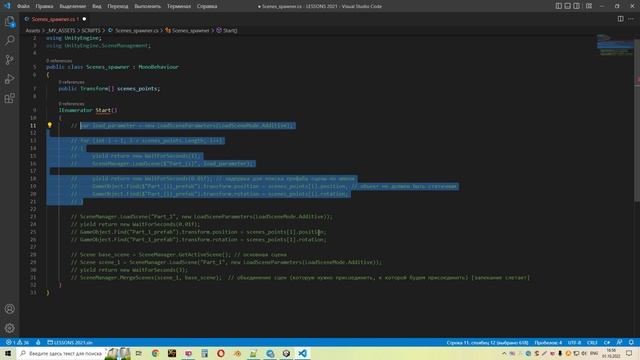Open Task View in the taskbar
640x360 pixels.
click(x=139, y=353)
